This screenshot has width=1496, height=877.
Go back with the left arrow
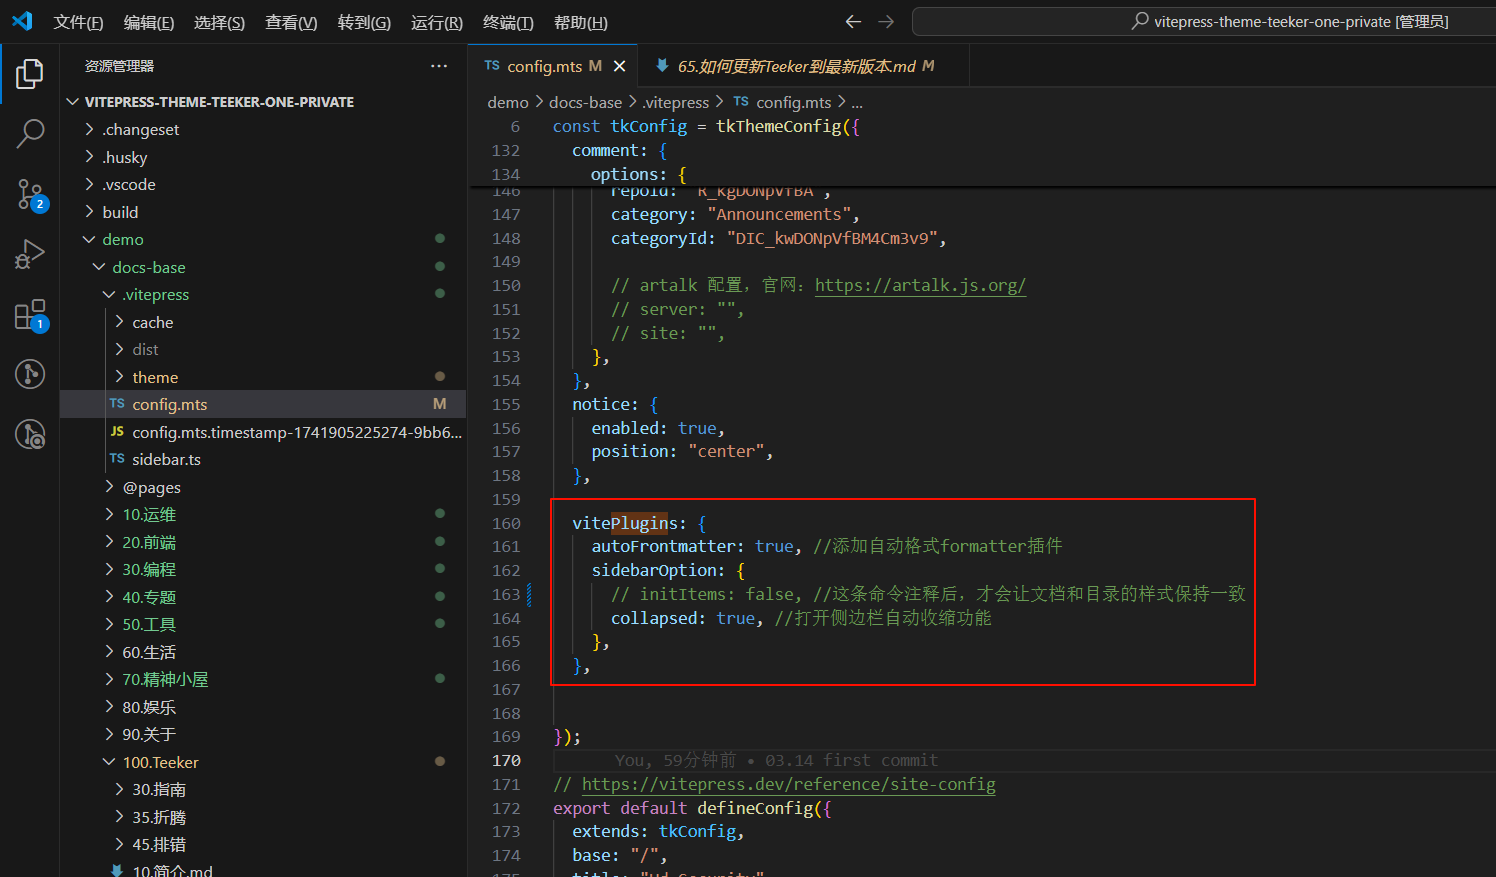[x=853, y=21]
